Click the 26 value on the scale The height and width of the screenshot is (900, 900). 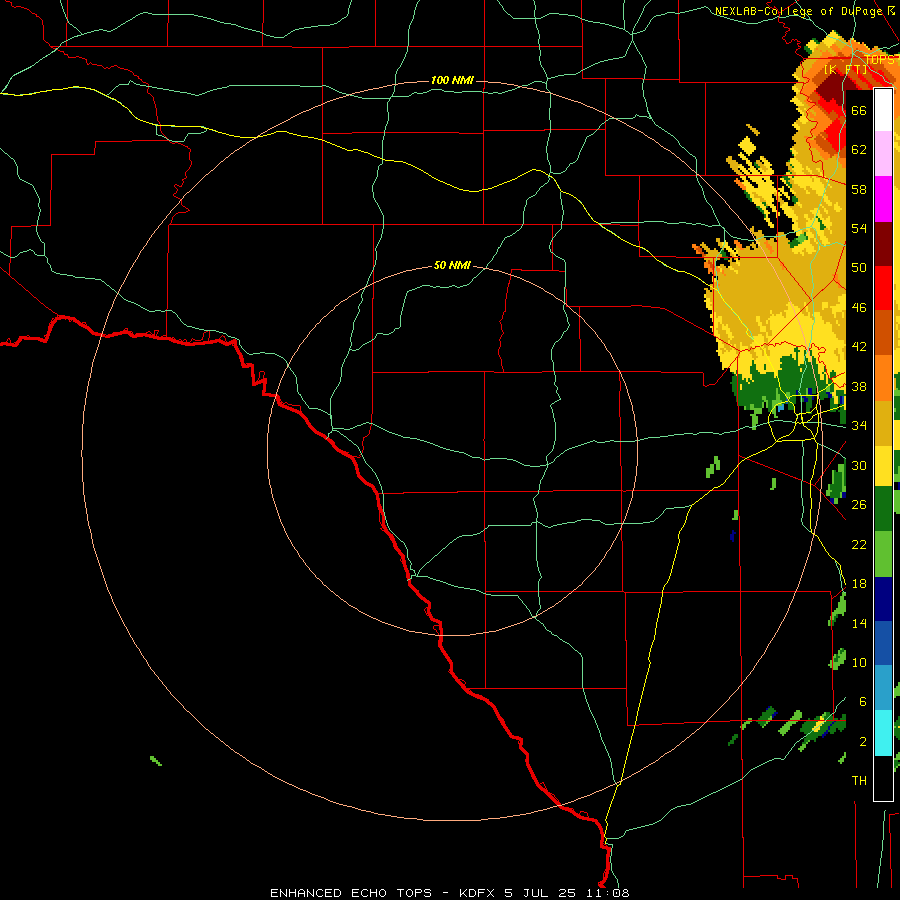click(859, 505)
